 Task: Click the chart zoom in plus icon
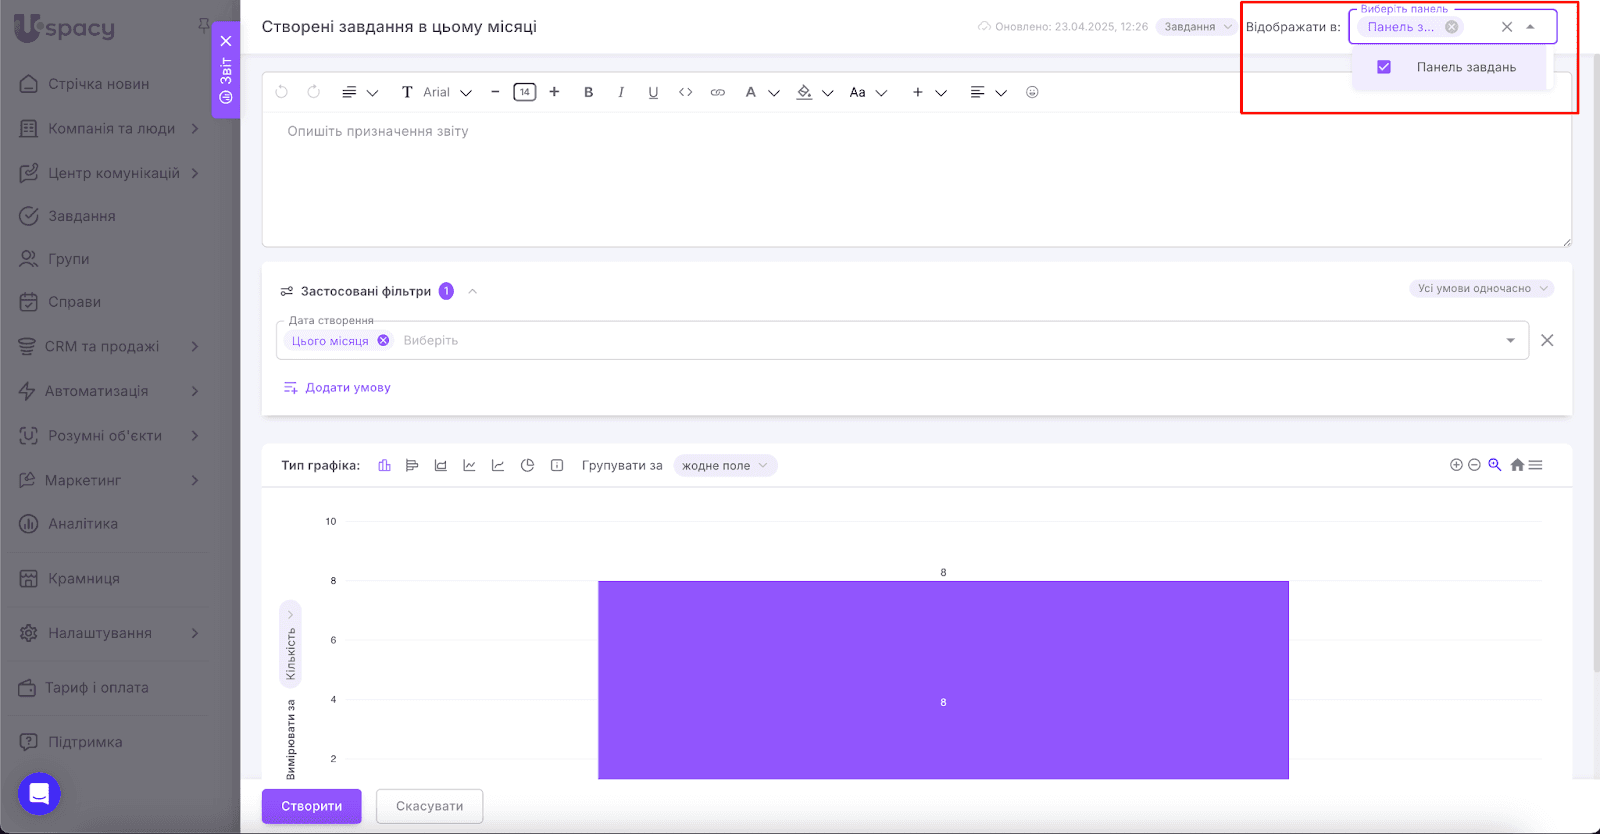[1456, 465]
